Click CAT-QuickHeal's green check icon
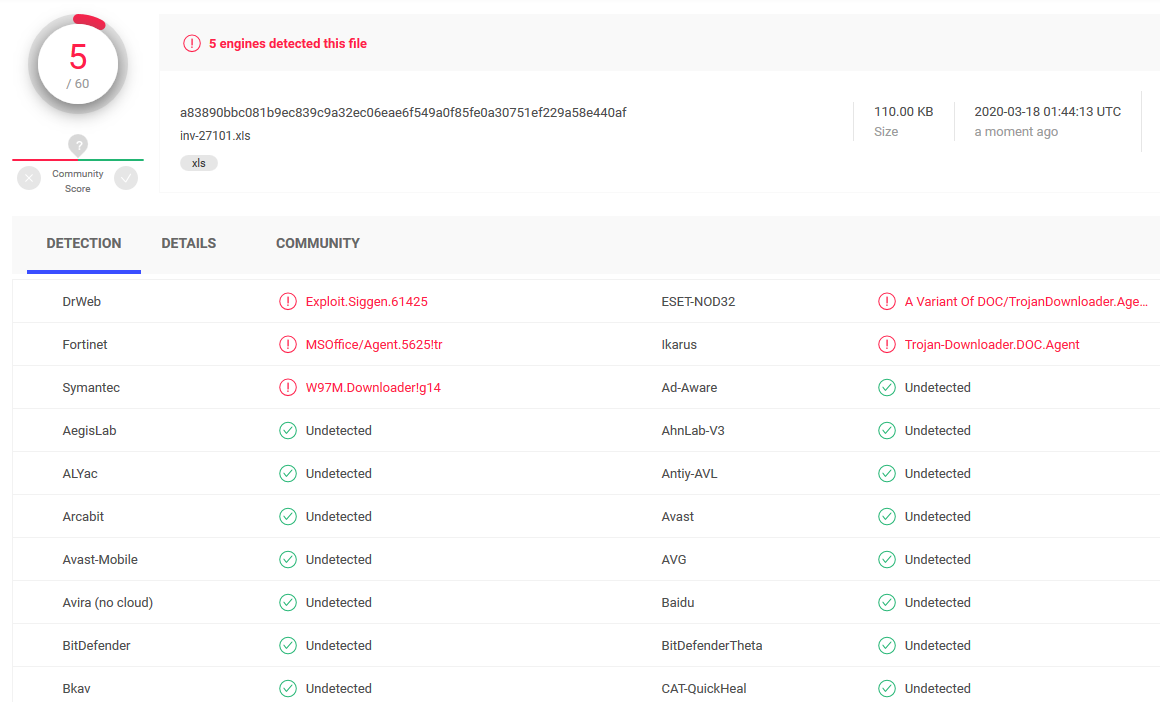 click(x=886, y=689)
